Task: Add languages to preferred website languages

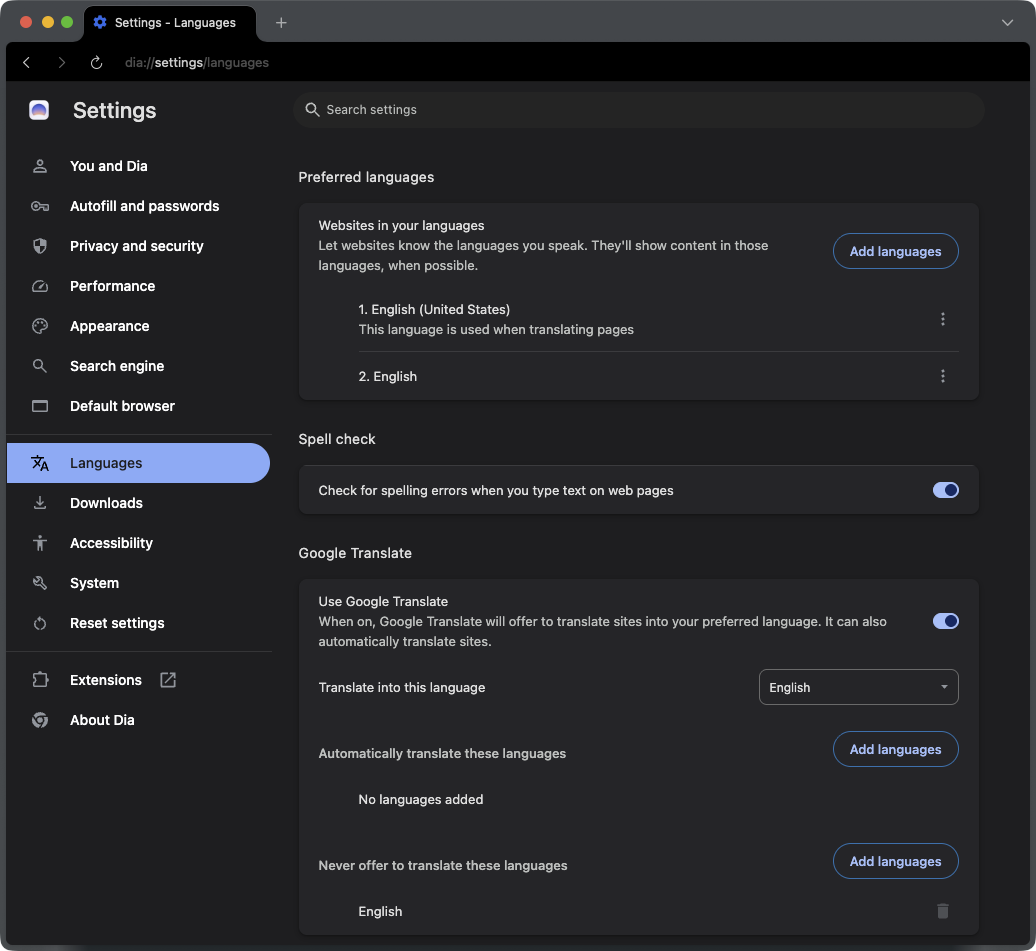Action: pos(895,251)
